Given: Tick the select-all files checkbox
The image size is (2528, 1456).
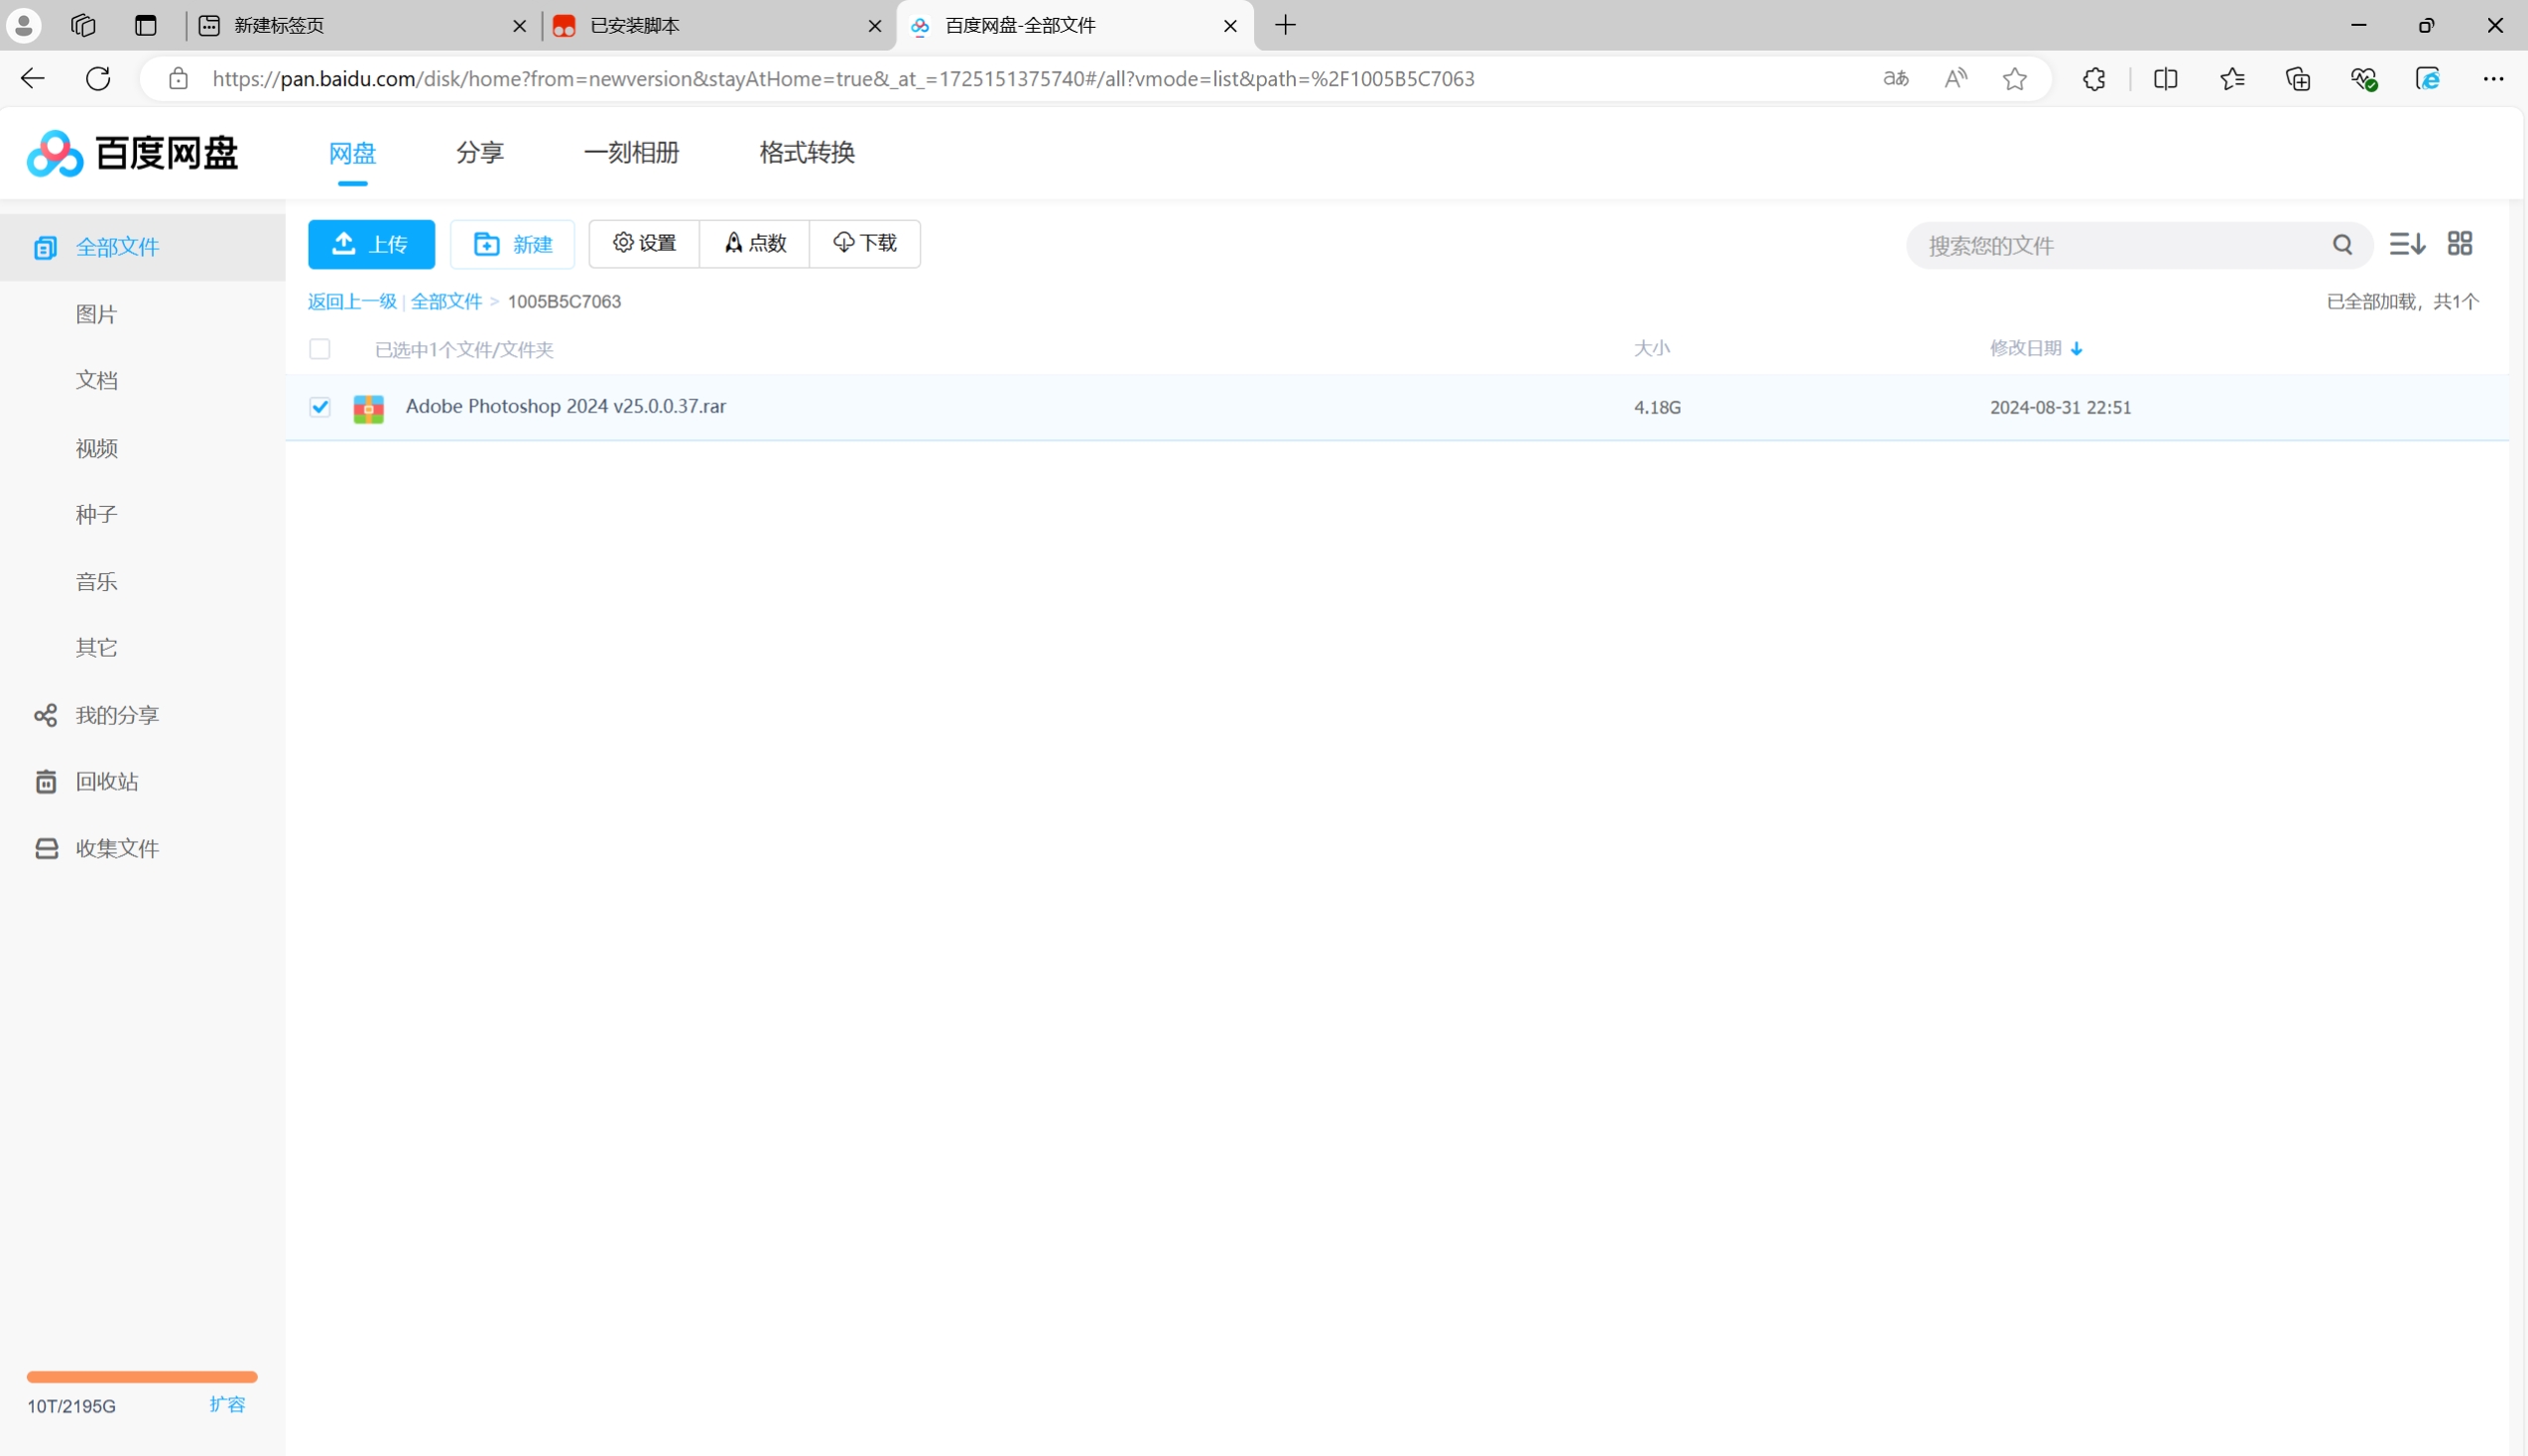Looking at the screenshot, I should pyautogui.click(x=320, y=349).
